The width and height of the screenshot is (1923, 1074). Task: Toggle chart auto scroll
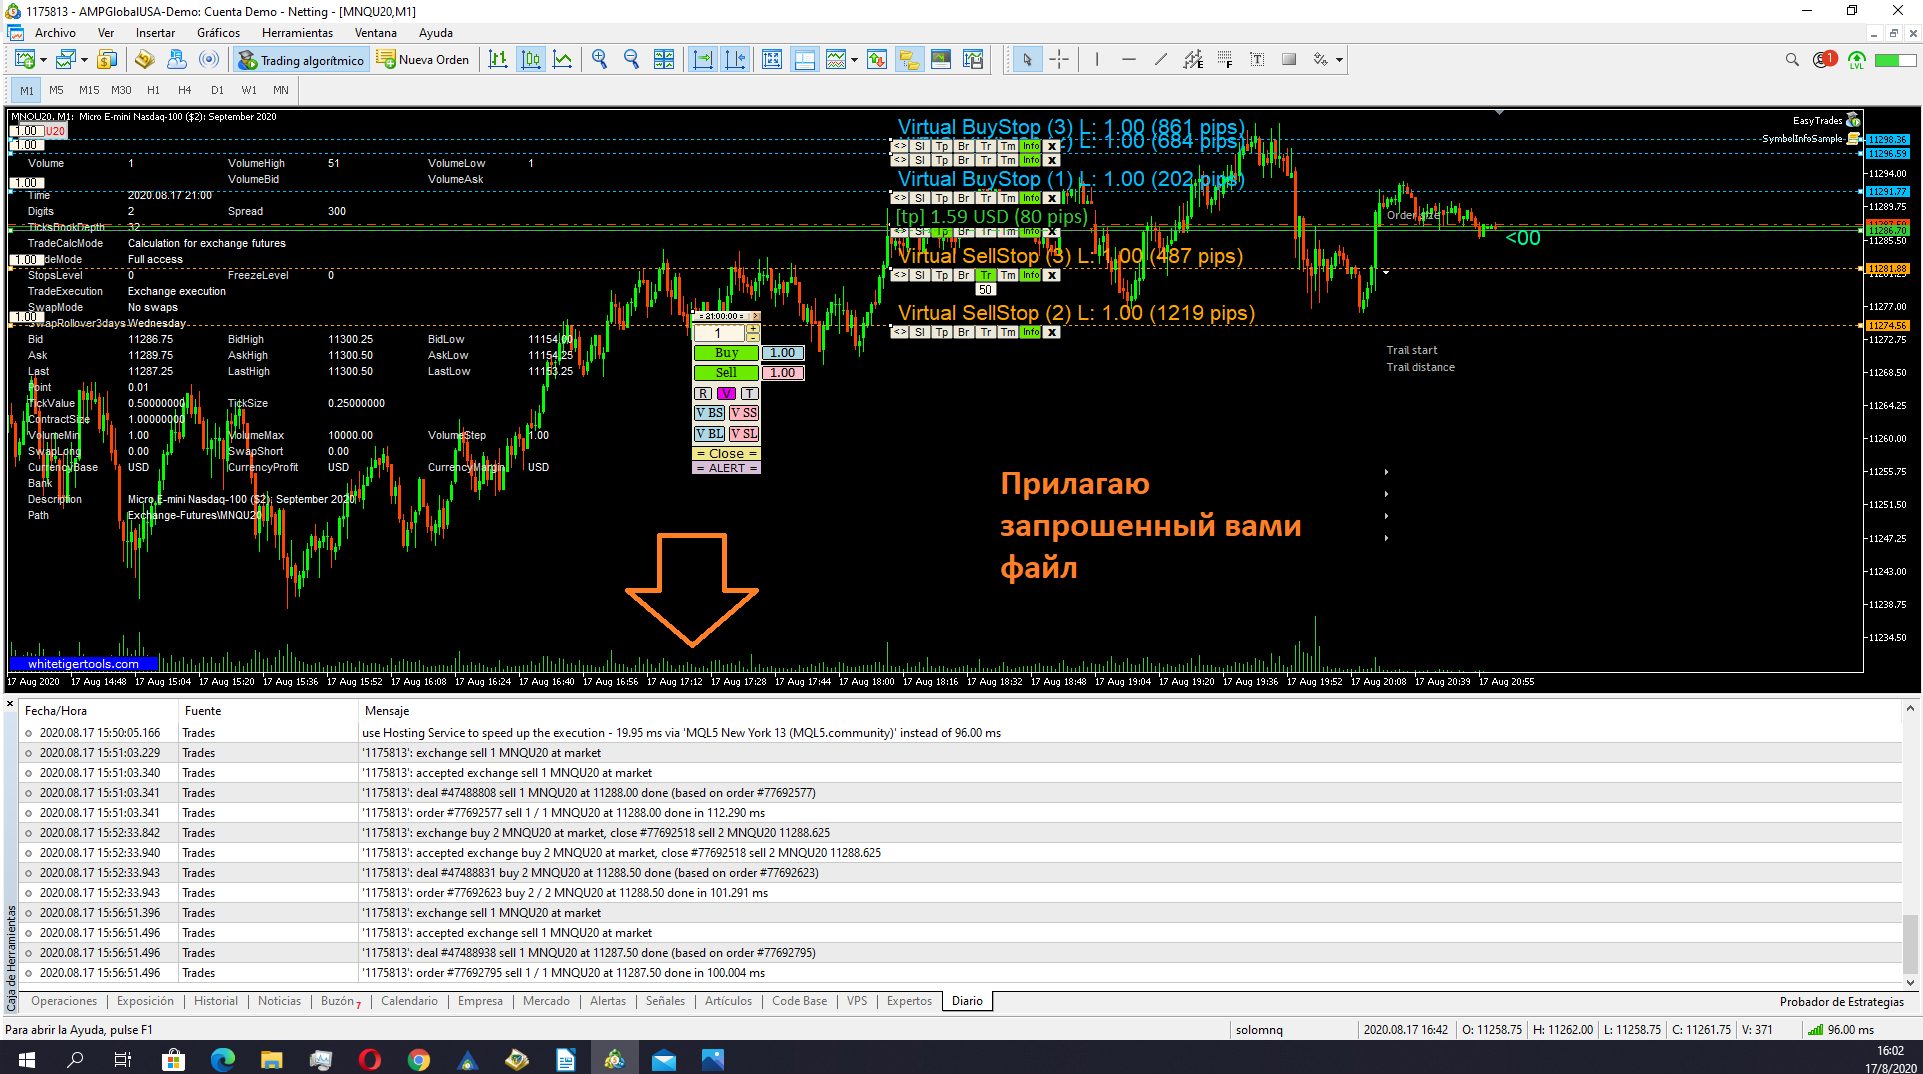pos(703,60)
